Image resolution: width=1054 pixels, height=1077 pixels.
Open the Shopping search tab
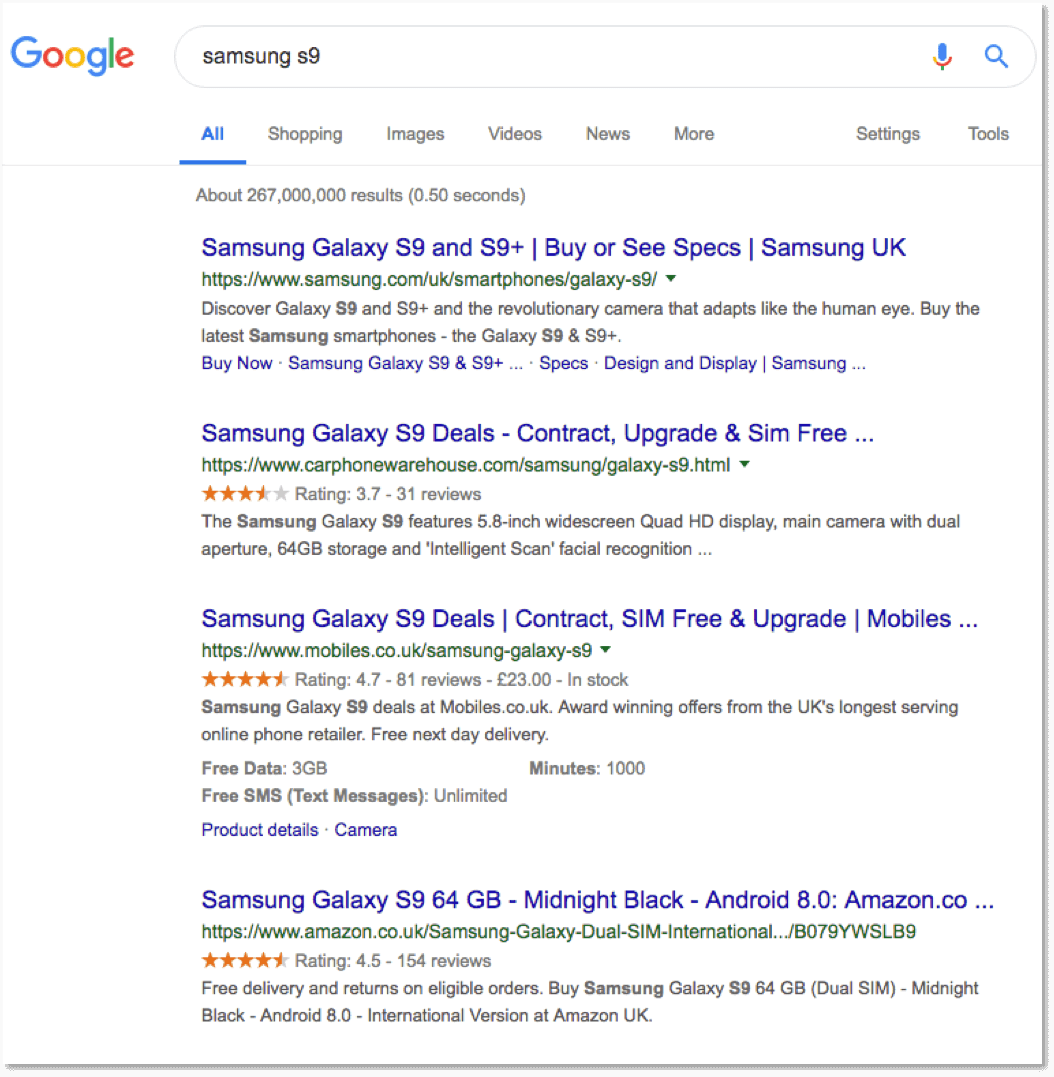click(304, 133)
